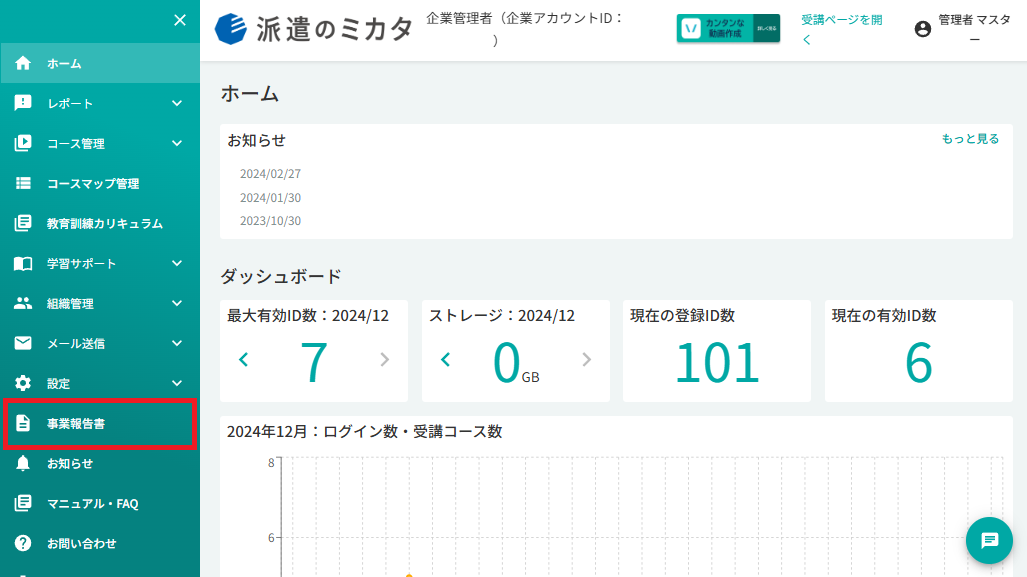Viewport: 1027px width, 577px height.
Task: Click the 2024/01/30 notice entry
Action: tap(271, 197)
